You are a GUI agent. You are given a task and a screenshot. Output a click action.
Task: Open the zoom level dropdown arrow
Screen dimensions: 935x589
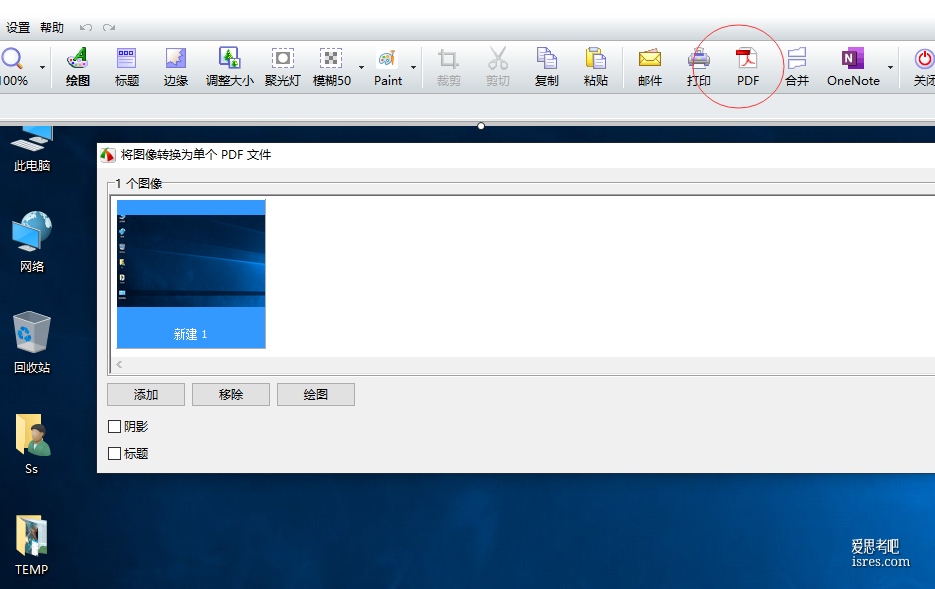click(42, 67)
